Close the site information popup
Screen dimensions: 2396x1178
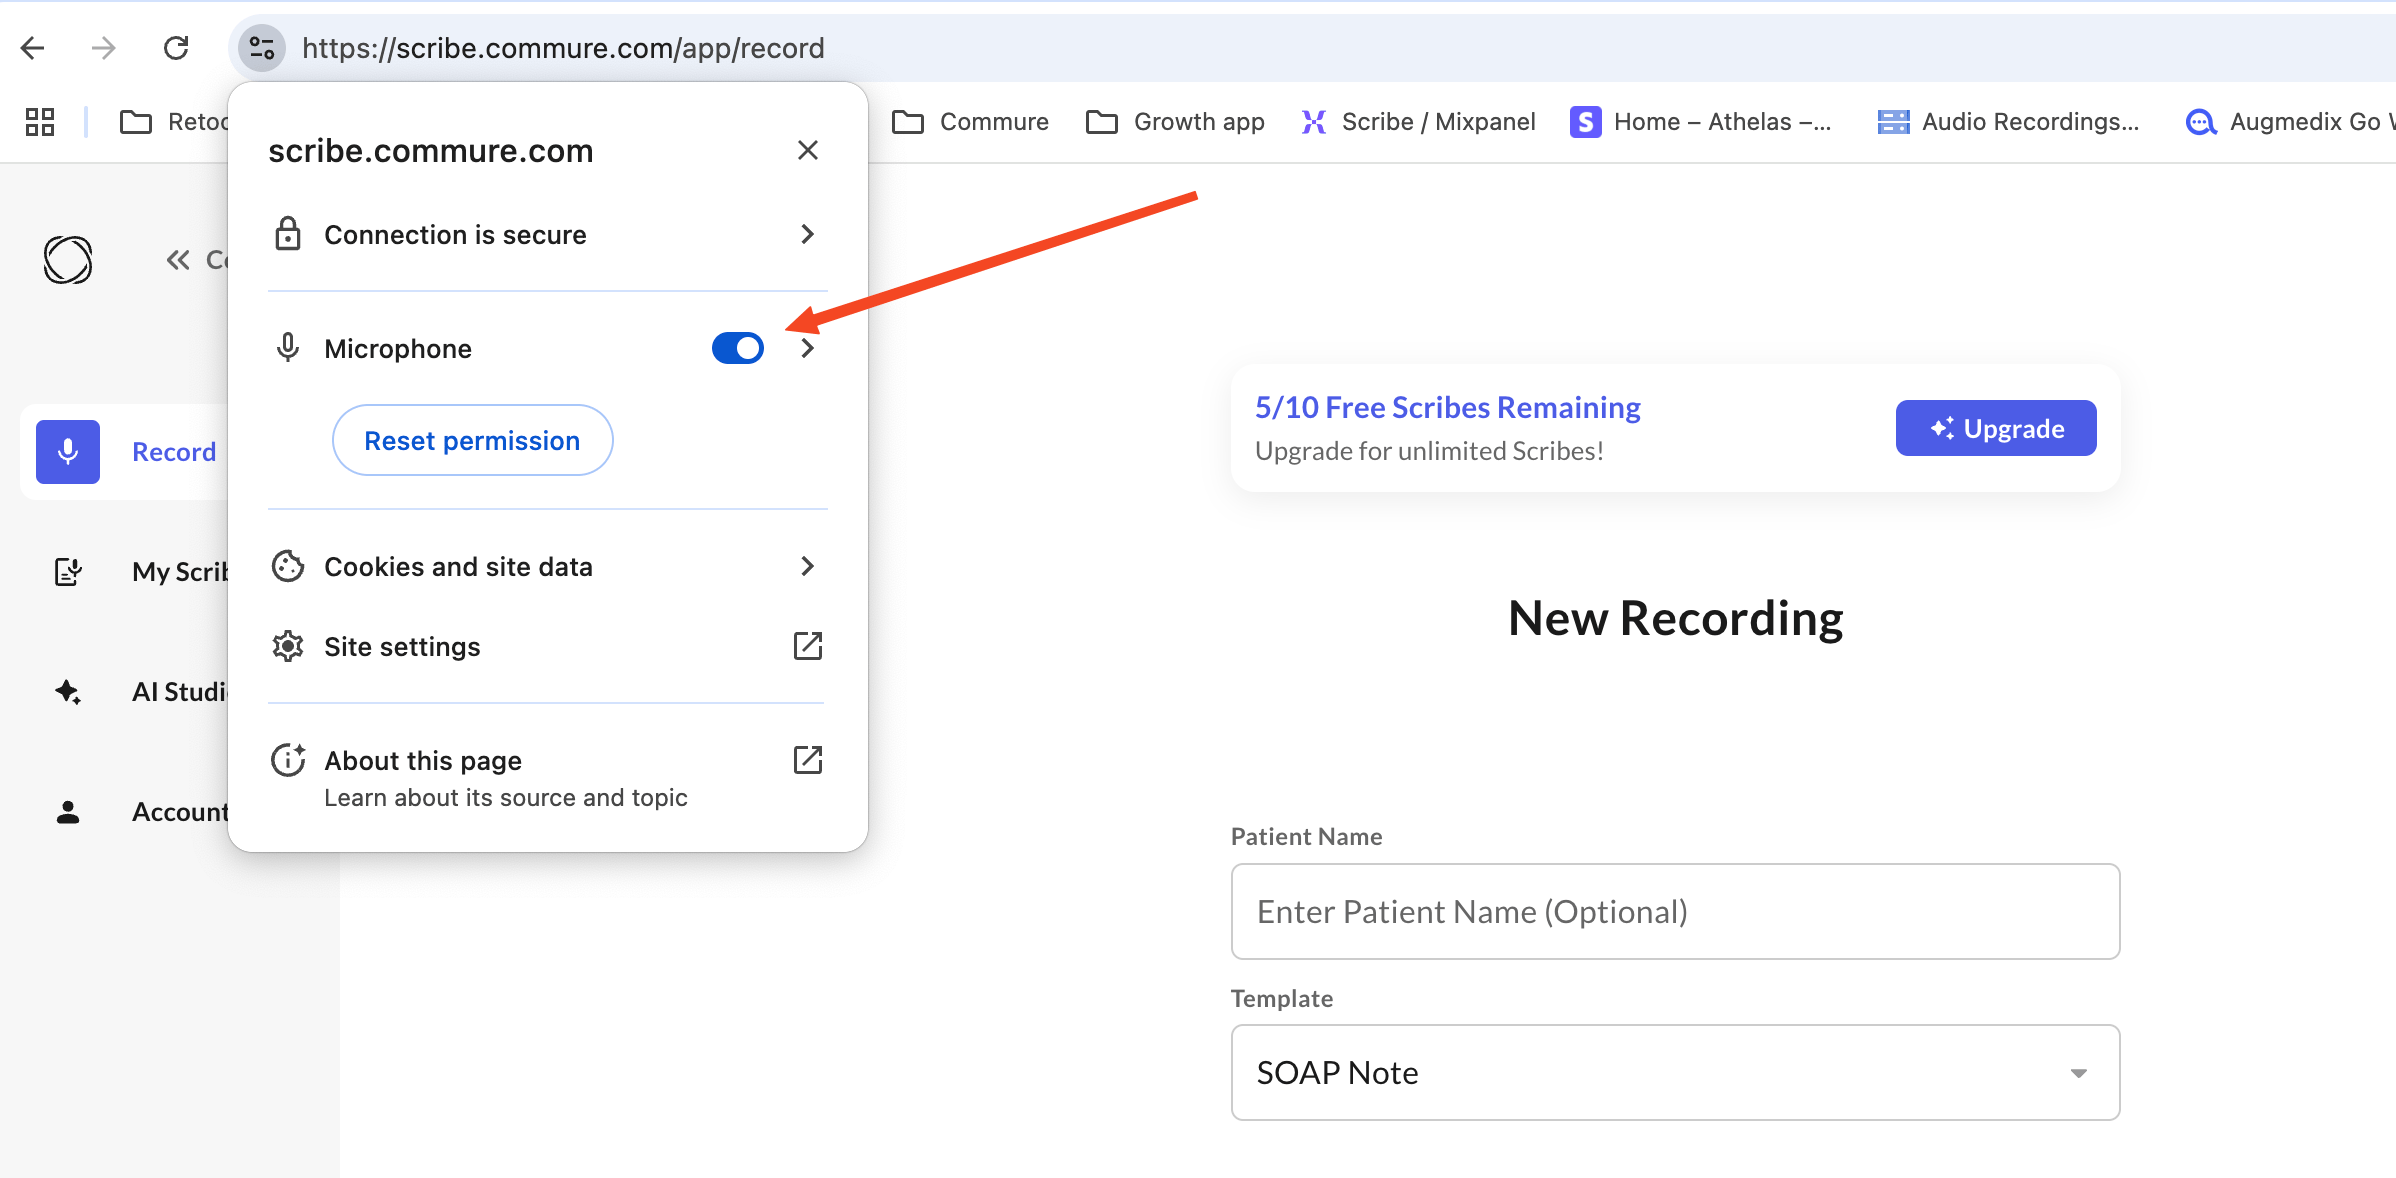[808, 150]
